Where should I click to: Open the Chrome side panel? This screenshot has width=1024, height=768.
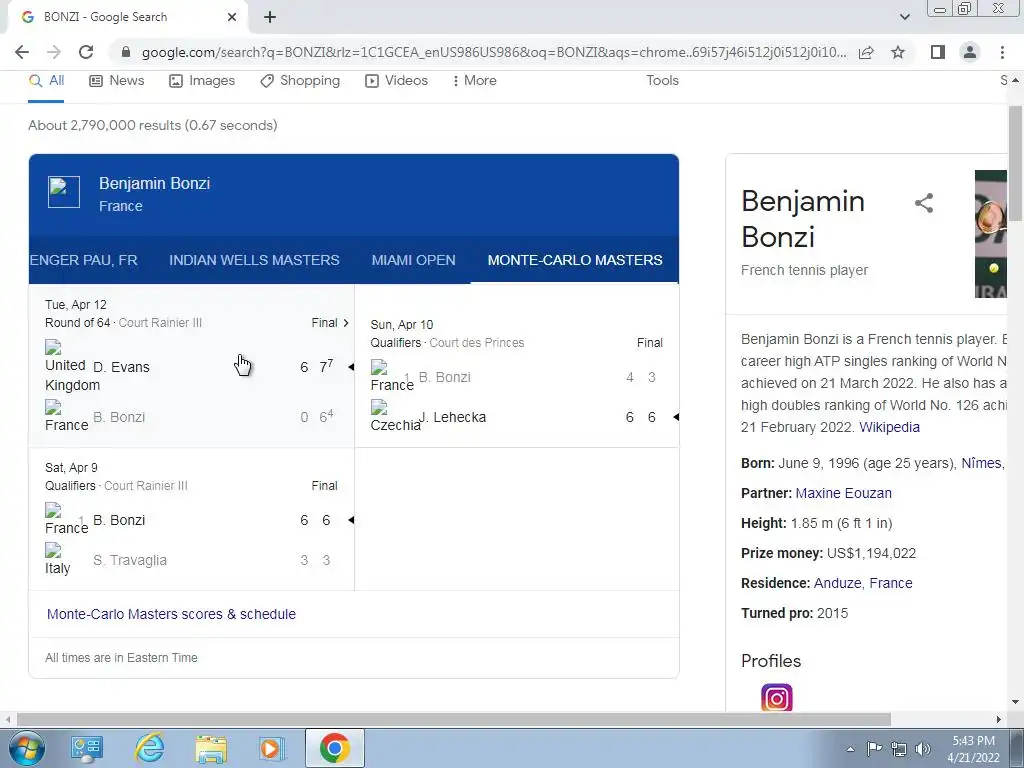[x=938, y=52]
